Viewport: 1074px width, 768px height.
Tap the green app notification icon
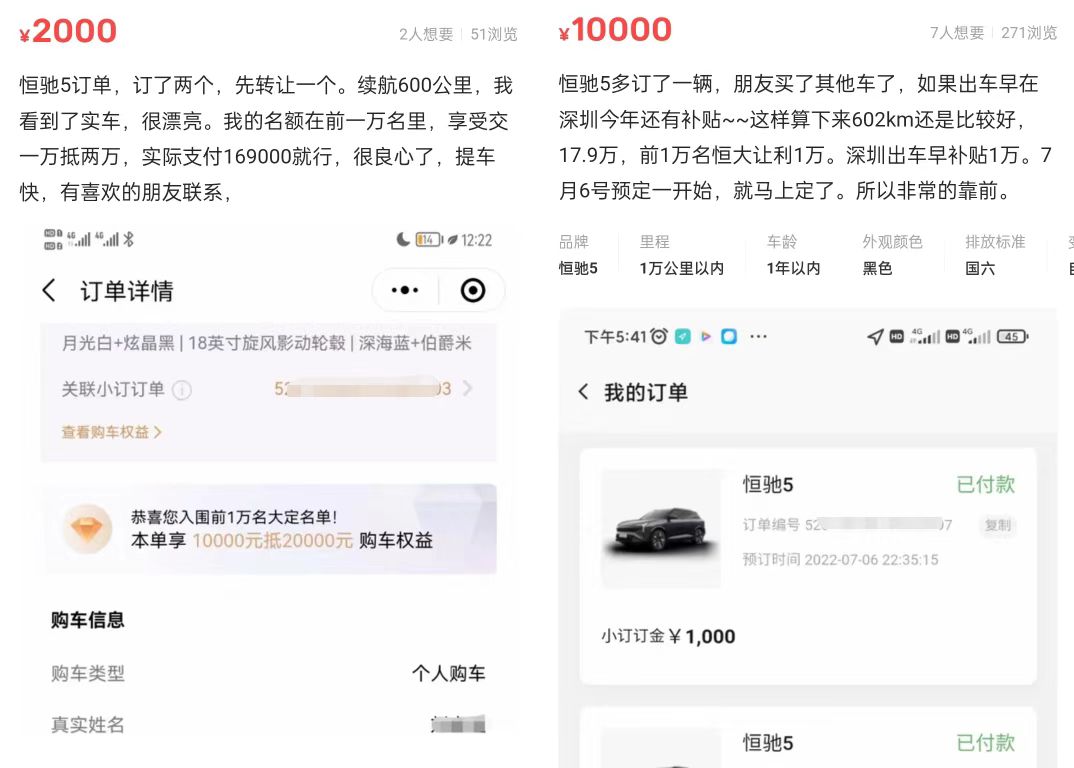click(683, 336)
